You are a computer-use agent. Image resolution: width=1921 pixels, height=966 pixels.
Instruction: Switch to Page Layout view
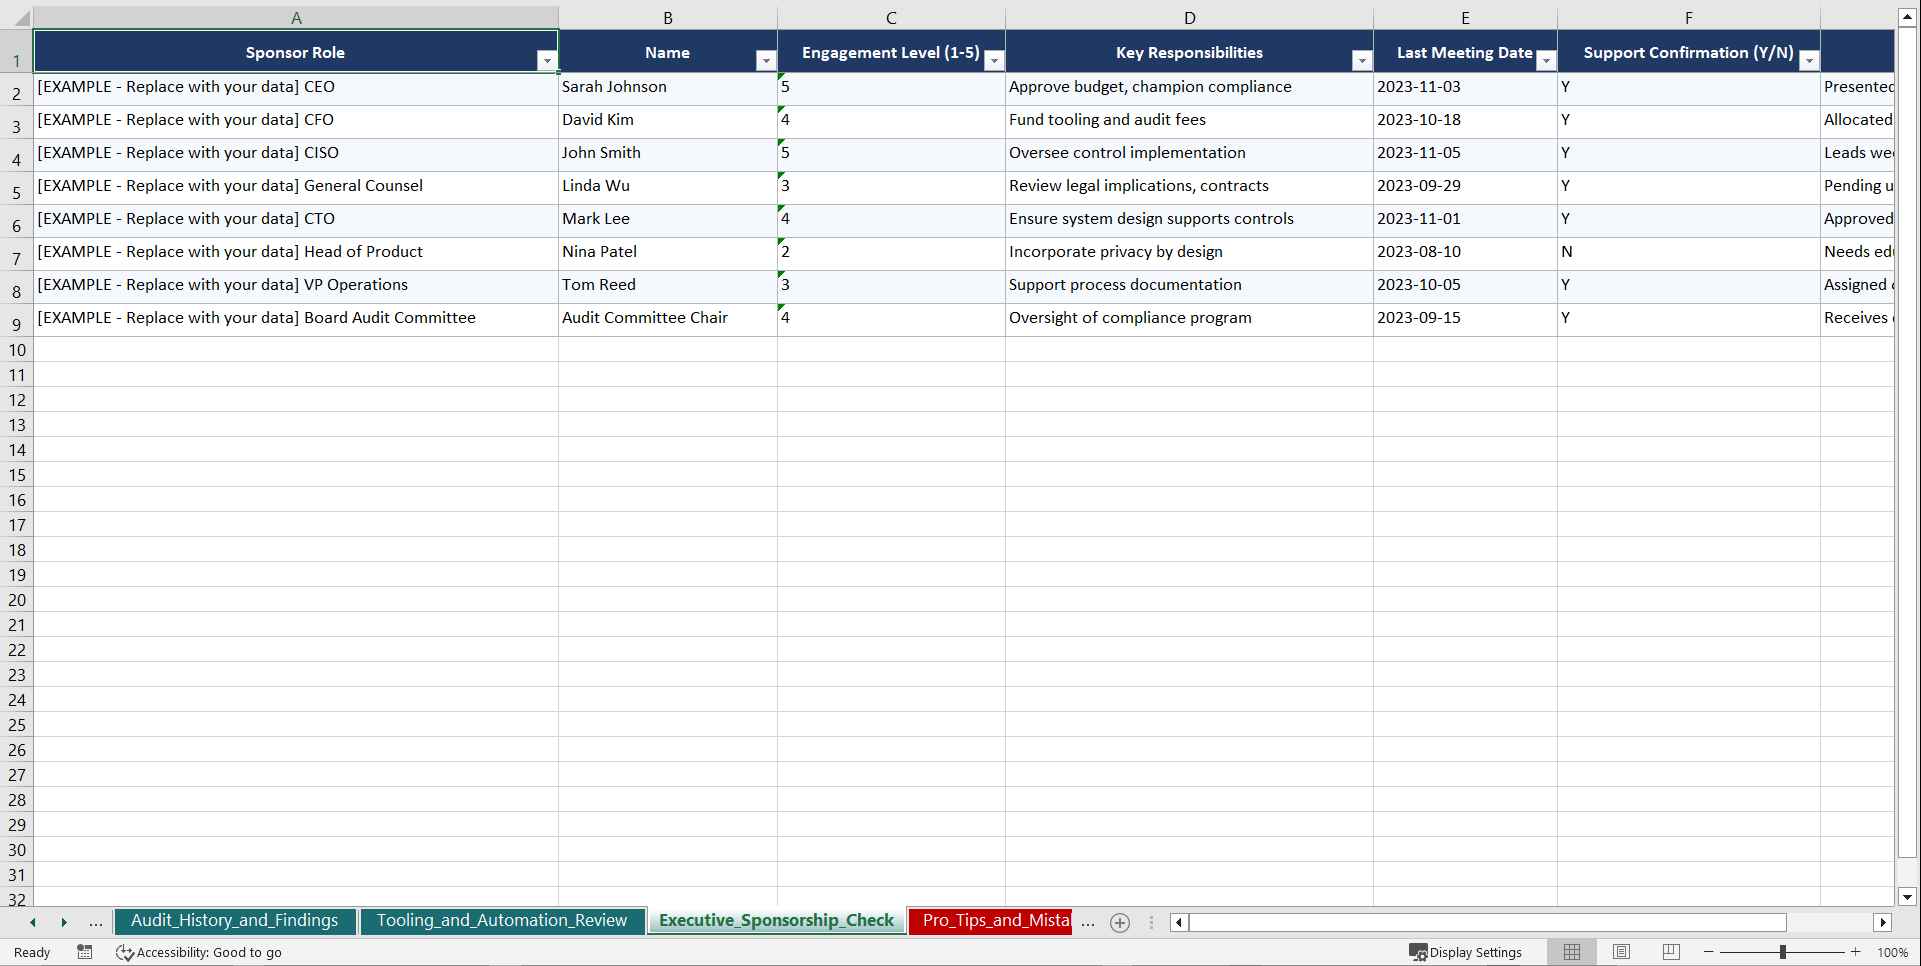(1620, 952)
